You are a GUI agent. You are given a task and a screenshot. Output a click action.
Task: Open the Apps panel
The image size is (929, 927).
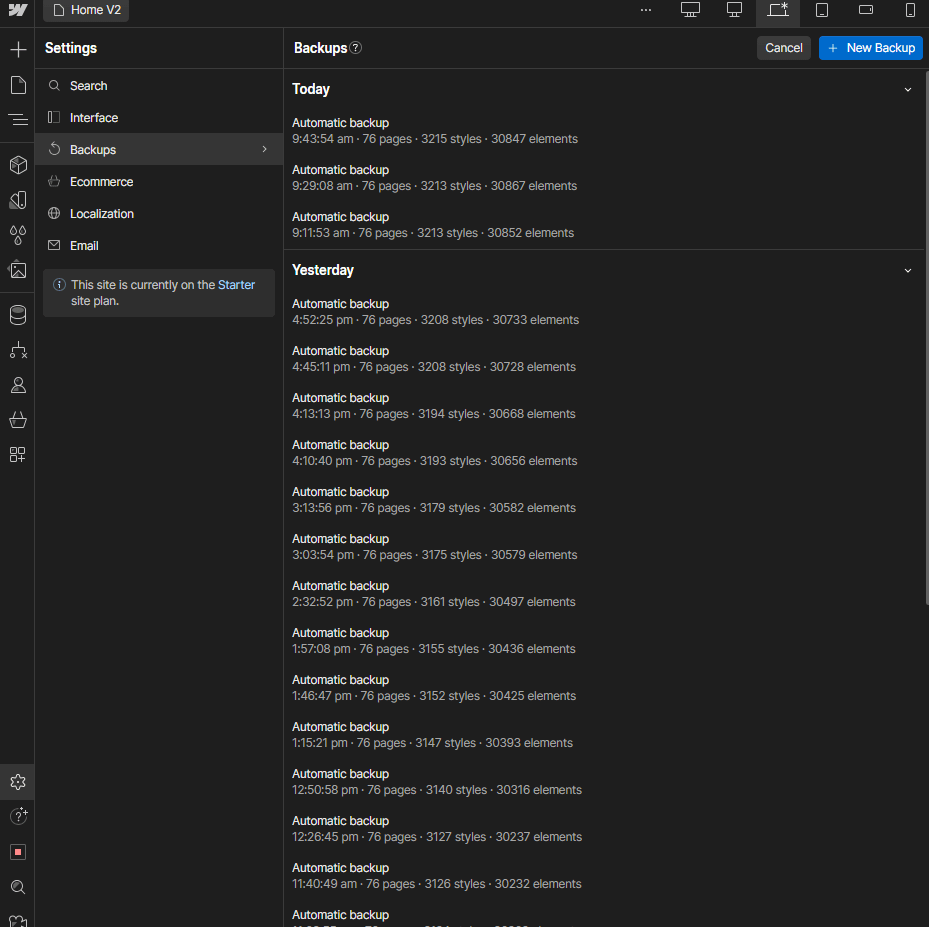click(x=17, y=455)
